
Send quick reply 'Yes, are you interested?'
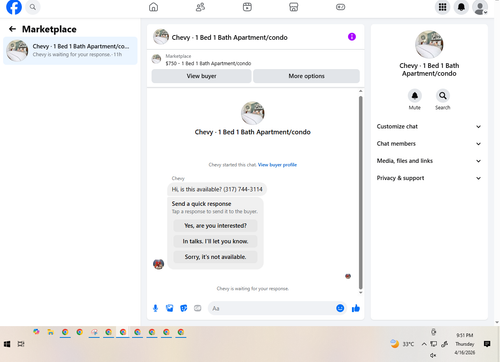[x=215, y=226]
